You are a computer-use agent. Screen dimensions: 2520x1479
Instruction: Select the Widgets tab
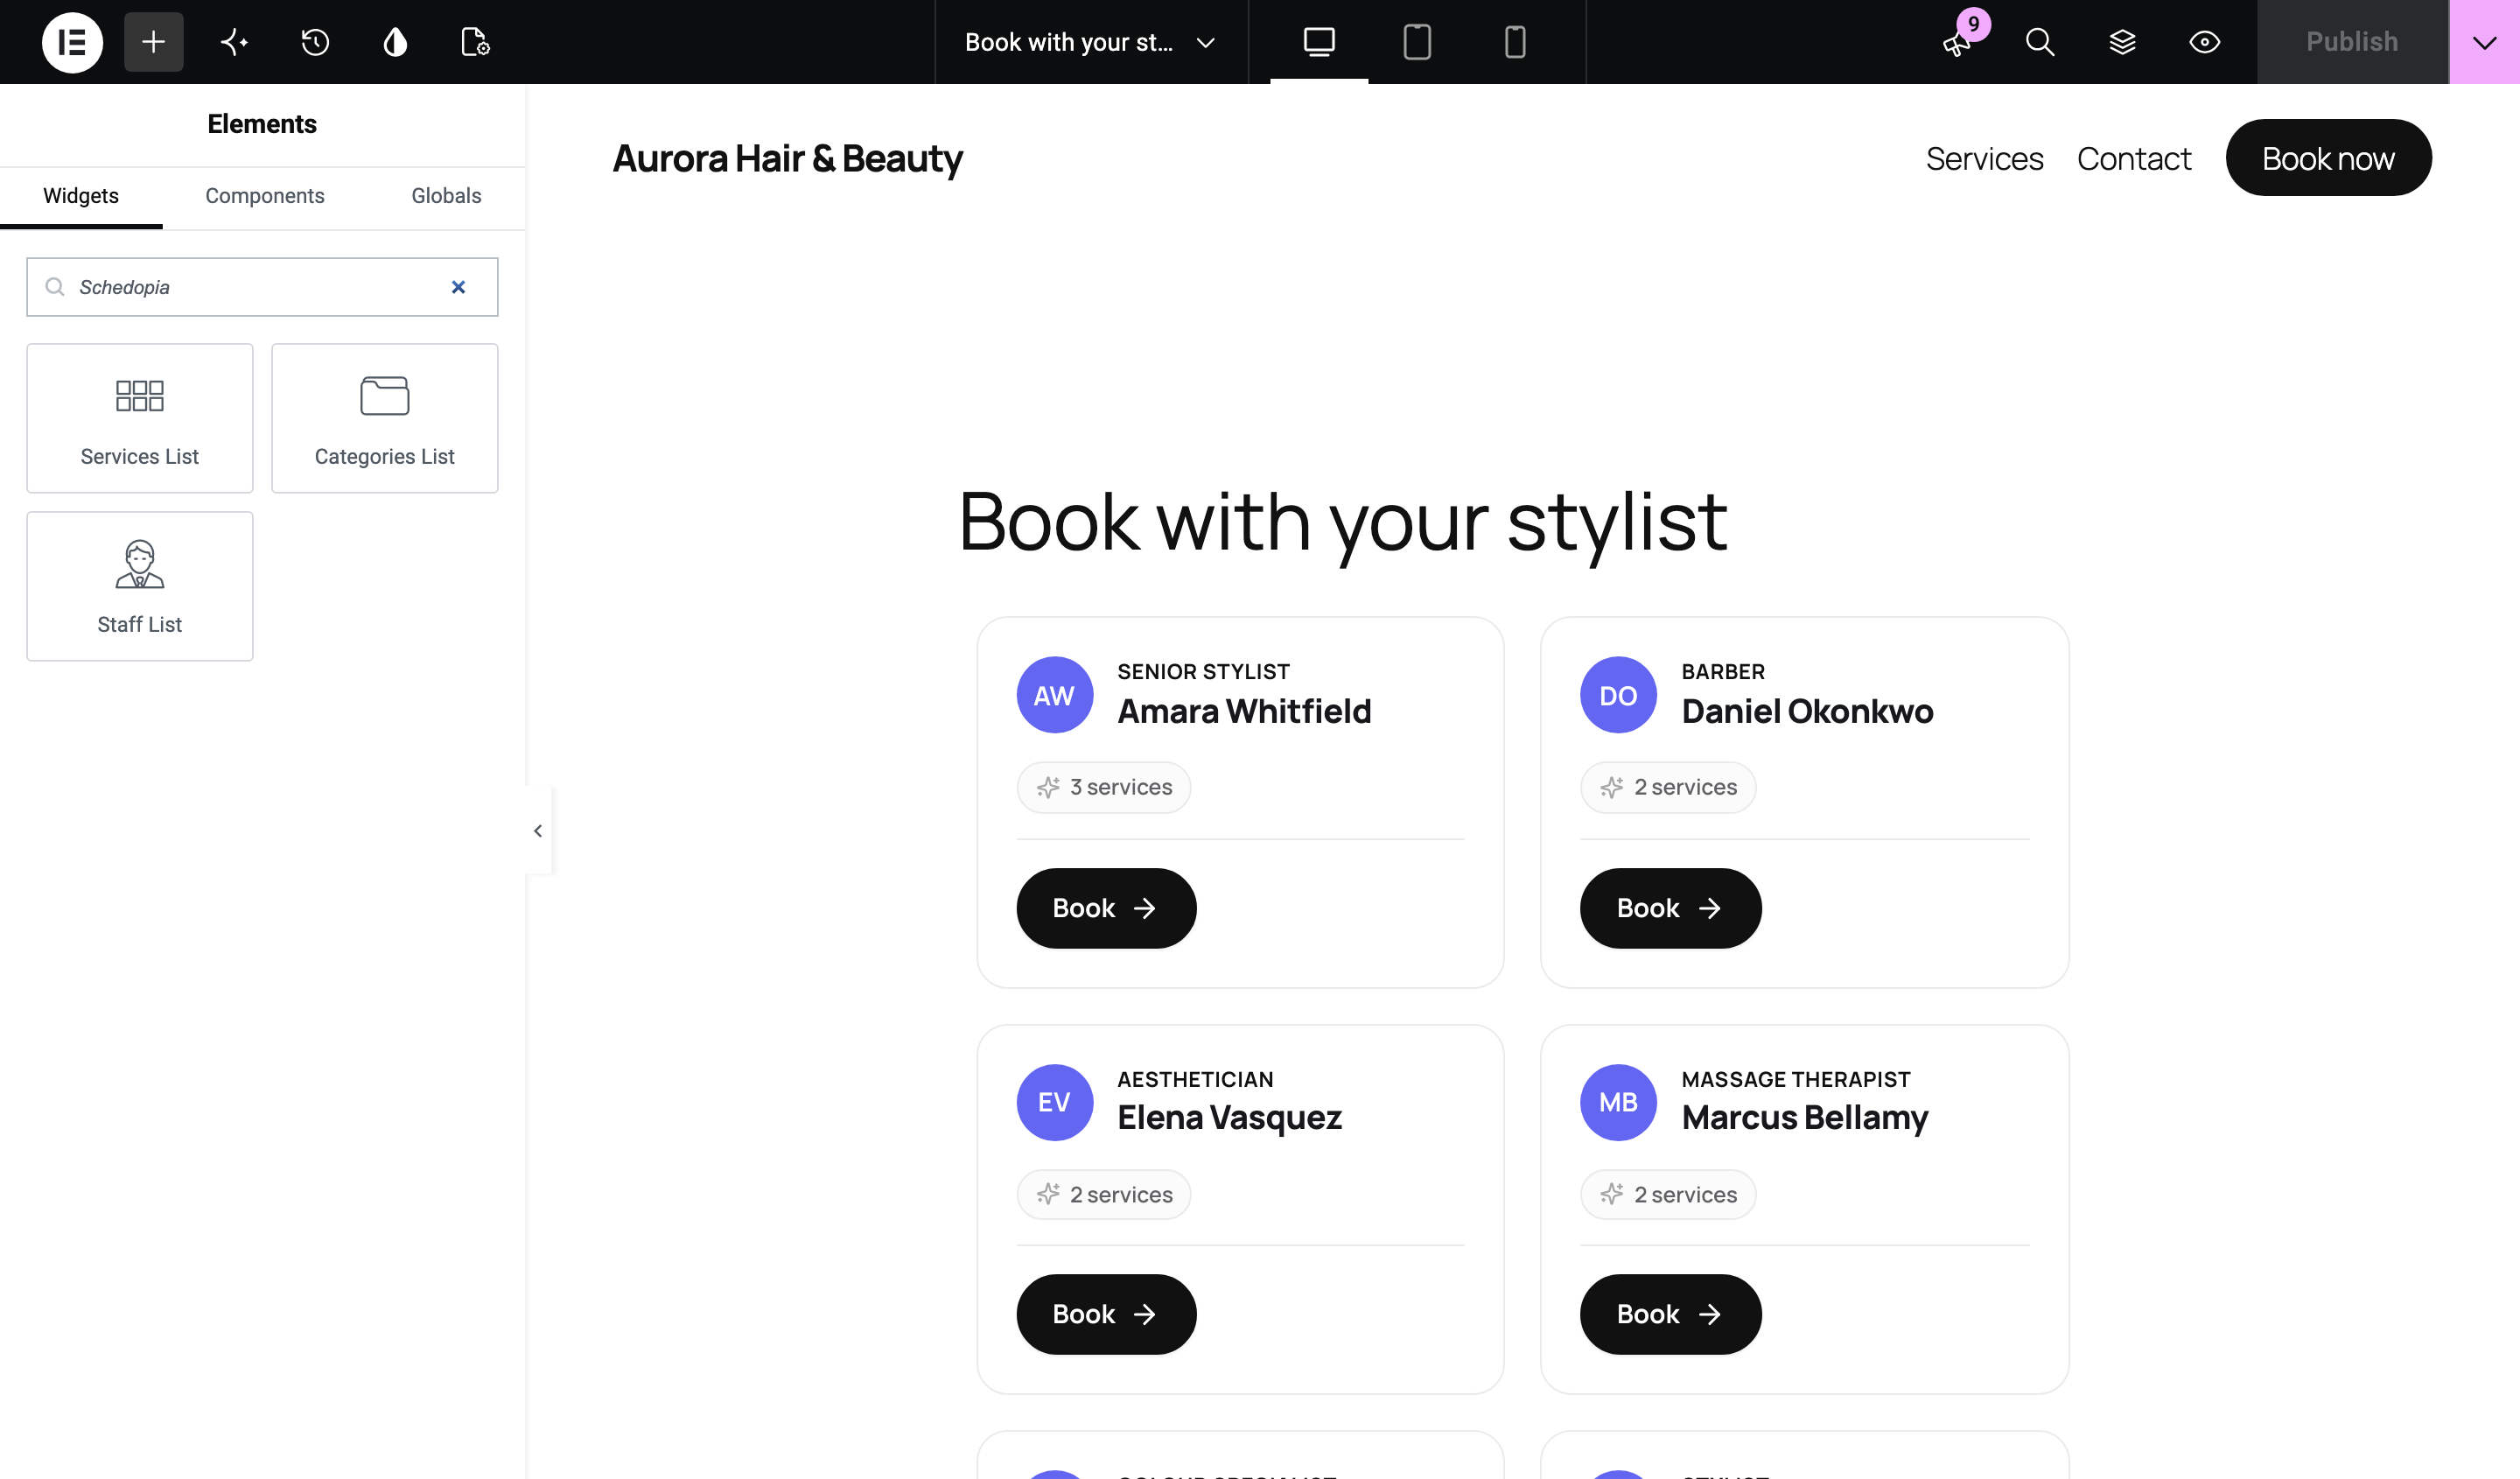pyautogui.click(x=81, y=196)
